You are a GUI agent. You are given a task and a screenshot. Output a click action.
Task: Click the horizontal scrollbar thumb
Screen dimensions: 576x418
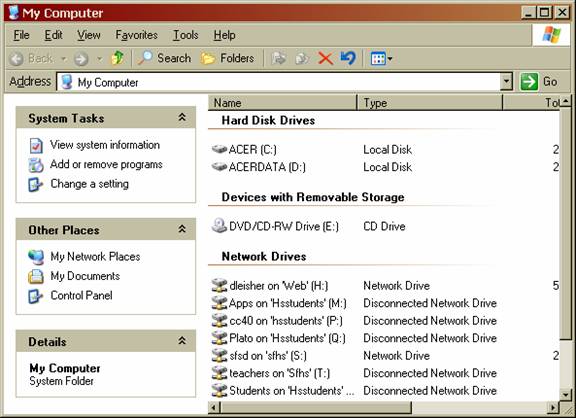tap(316, 407)
